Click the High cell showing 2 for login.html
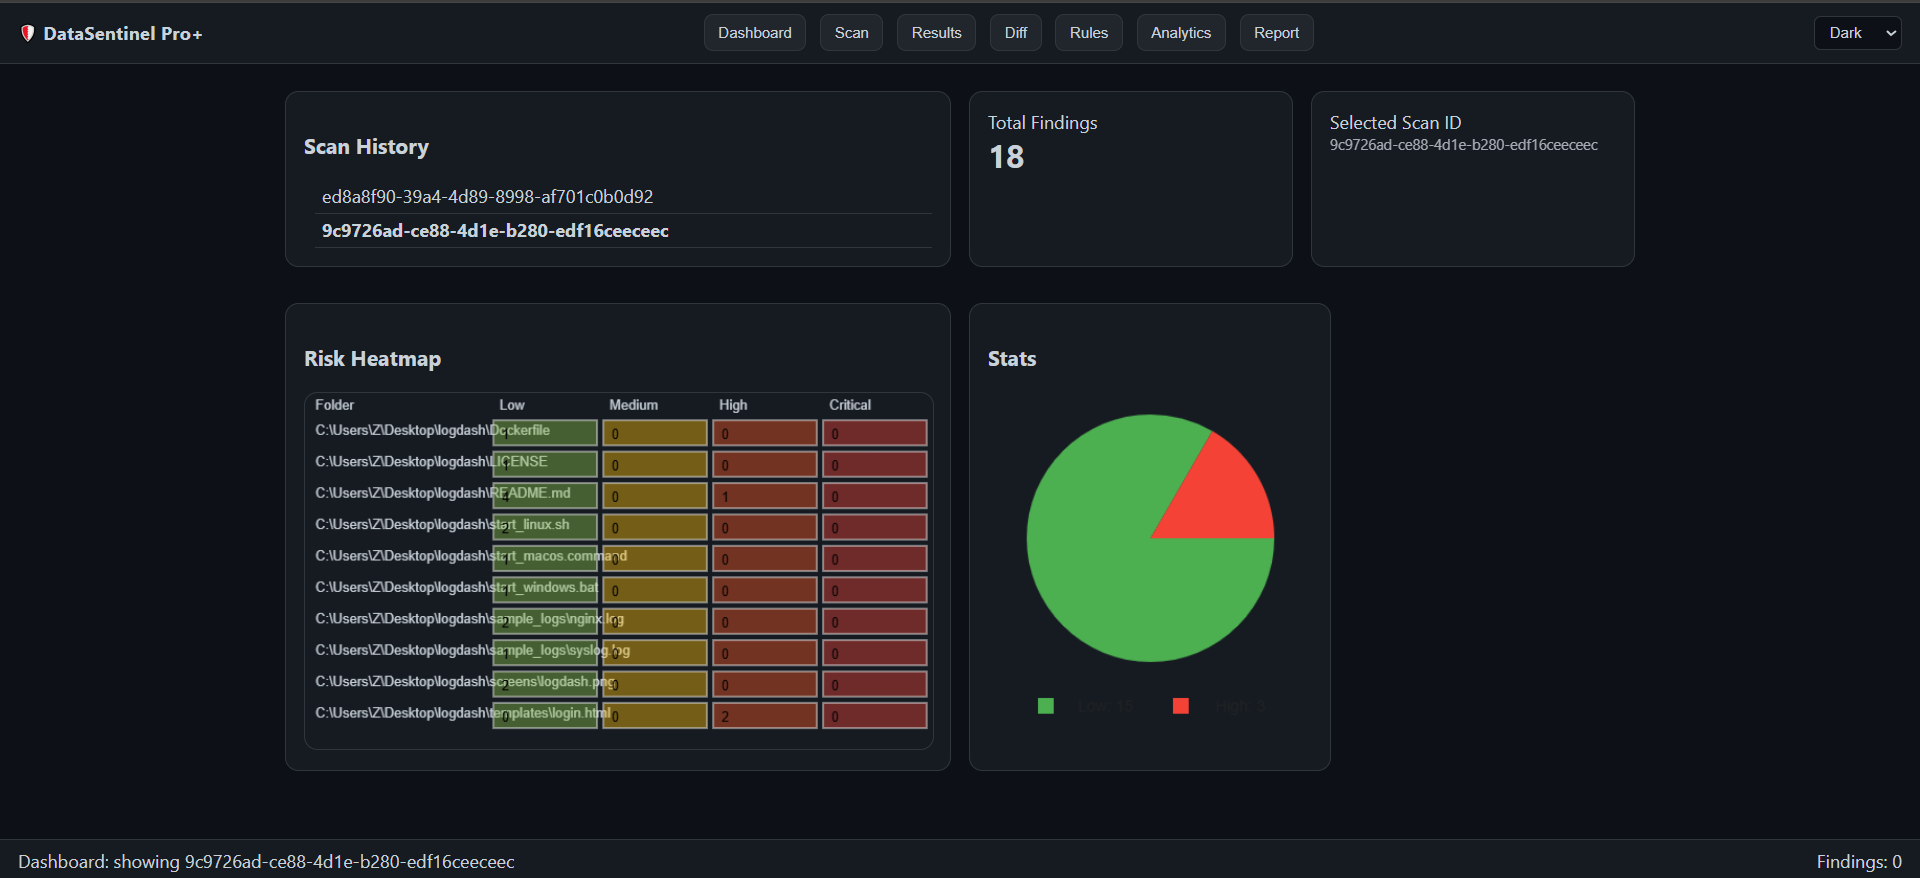Viewport: 1920px width, 878px height. tap(765, 716)
